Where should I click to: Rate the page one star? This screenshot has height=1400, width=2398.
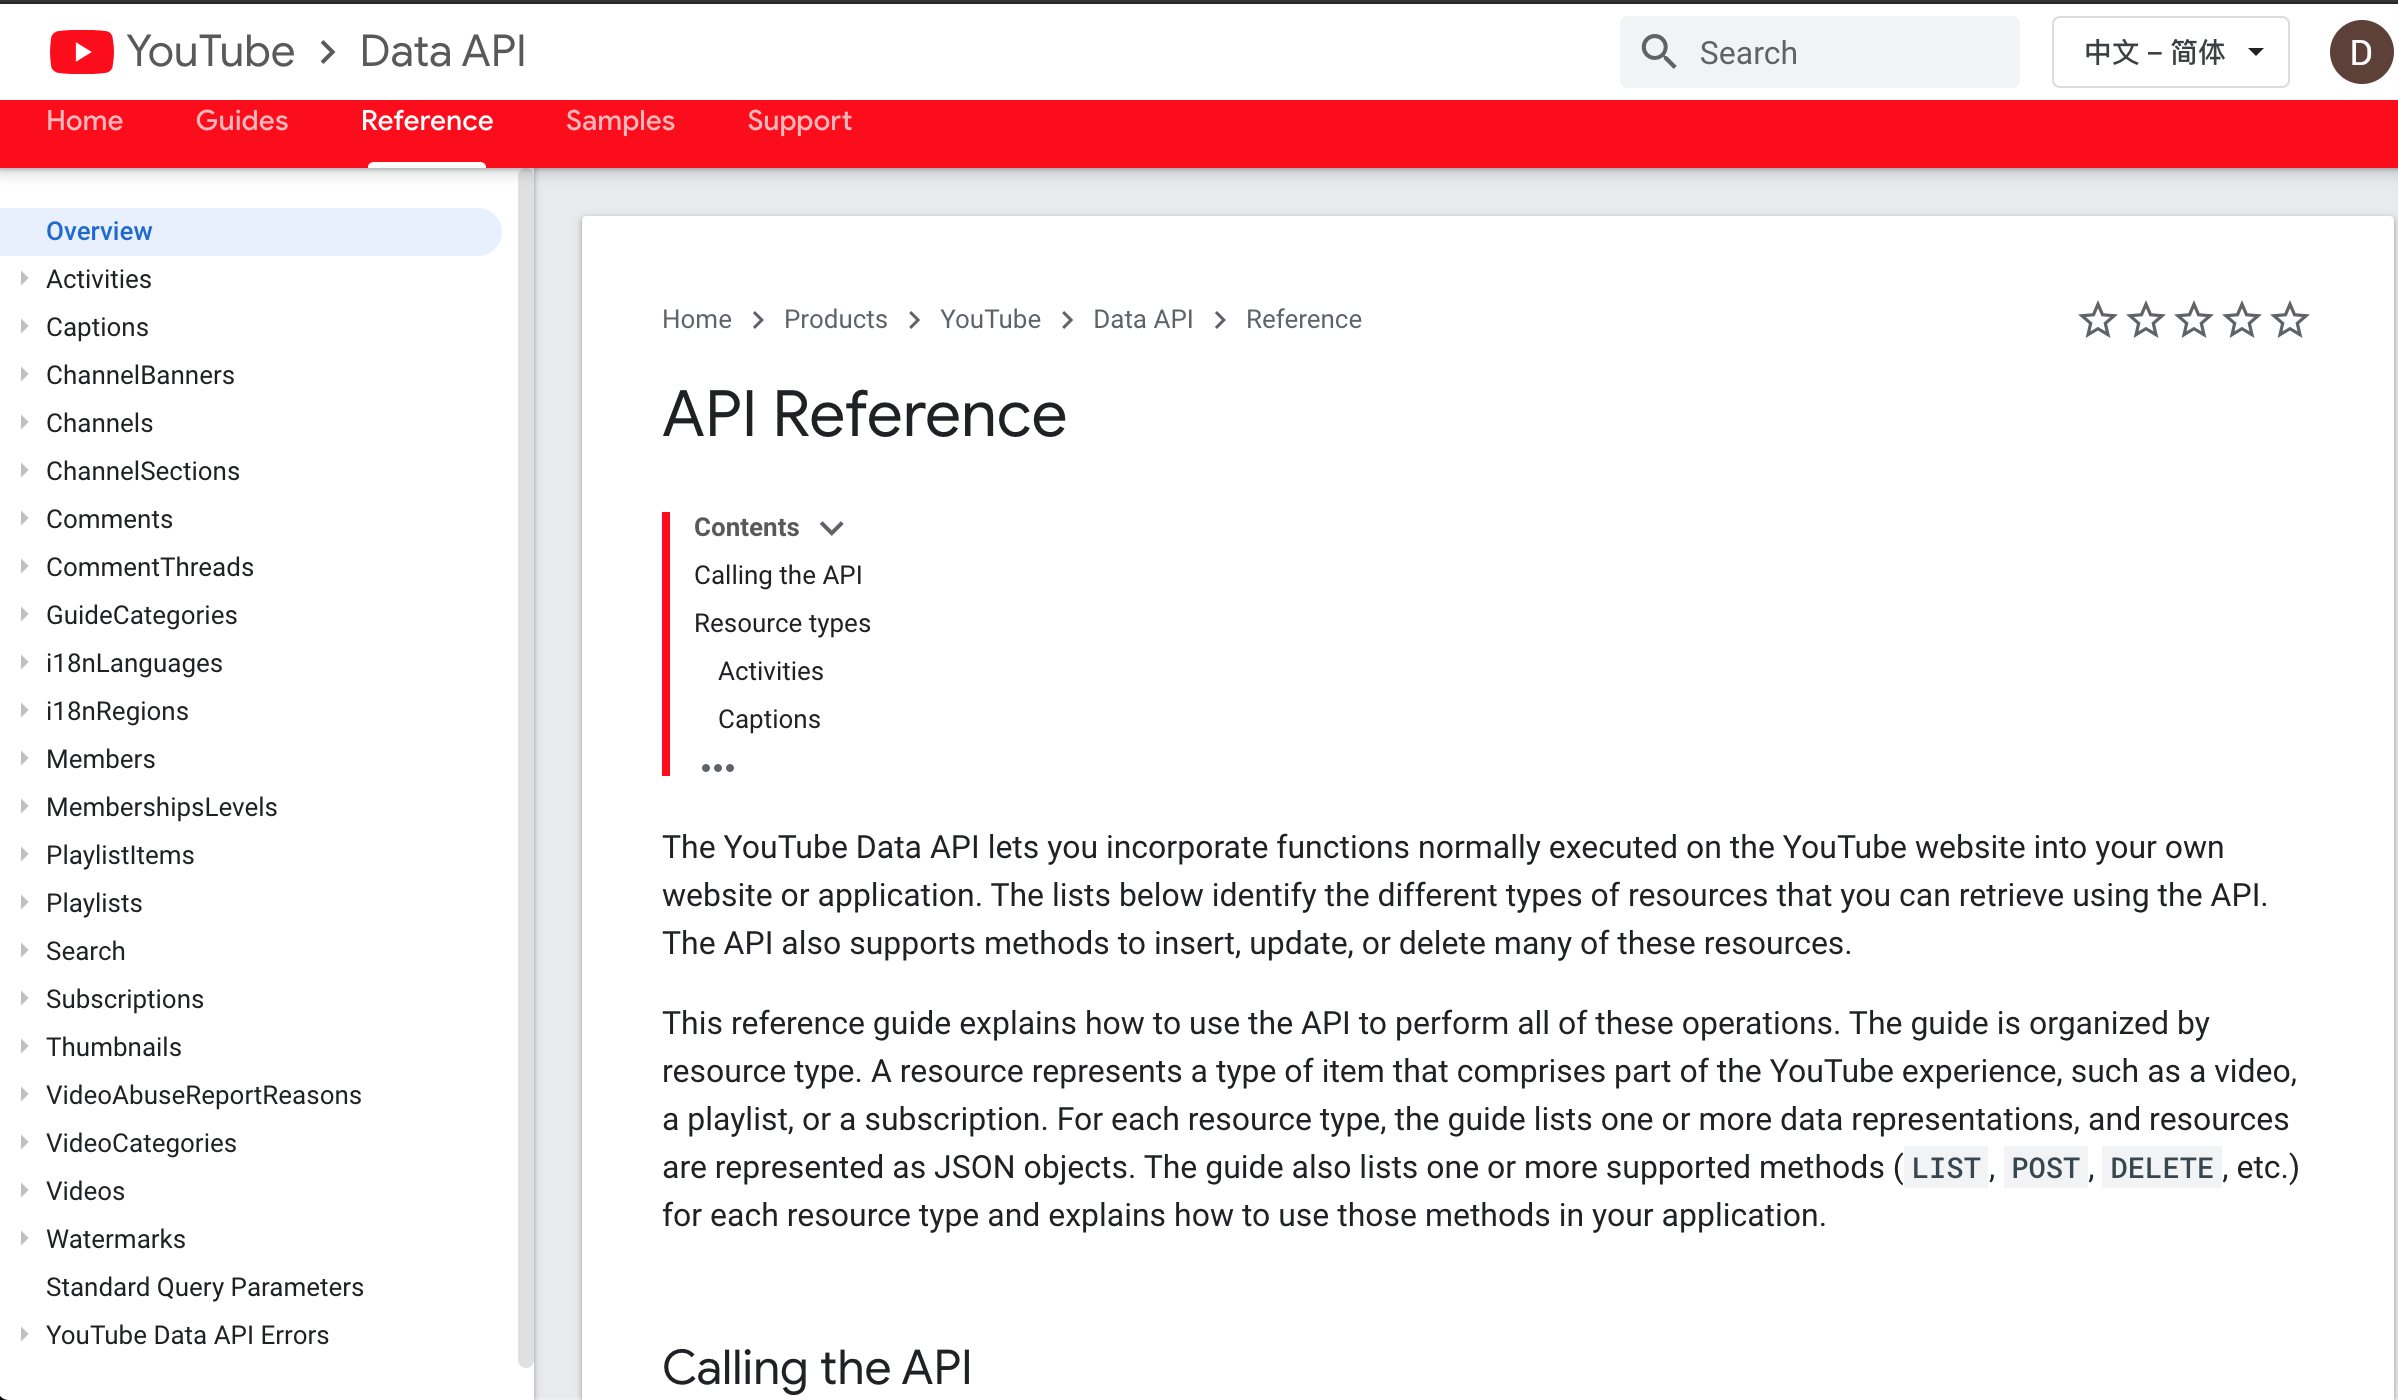pos(2097,320)
